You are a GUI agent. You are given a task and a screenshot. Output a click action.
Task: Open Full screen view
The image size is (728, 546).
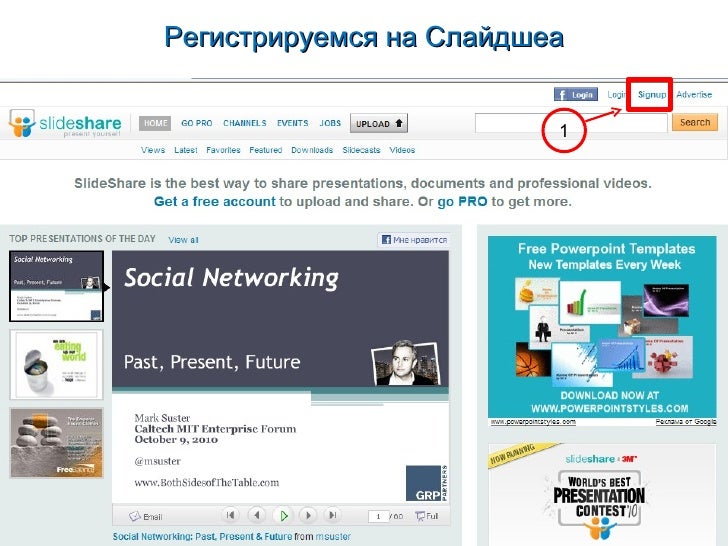pyautogui.click(x=427, y=516)
